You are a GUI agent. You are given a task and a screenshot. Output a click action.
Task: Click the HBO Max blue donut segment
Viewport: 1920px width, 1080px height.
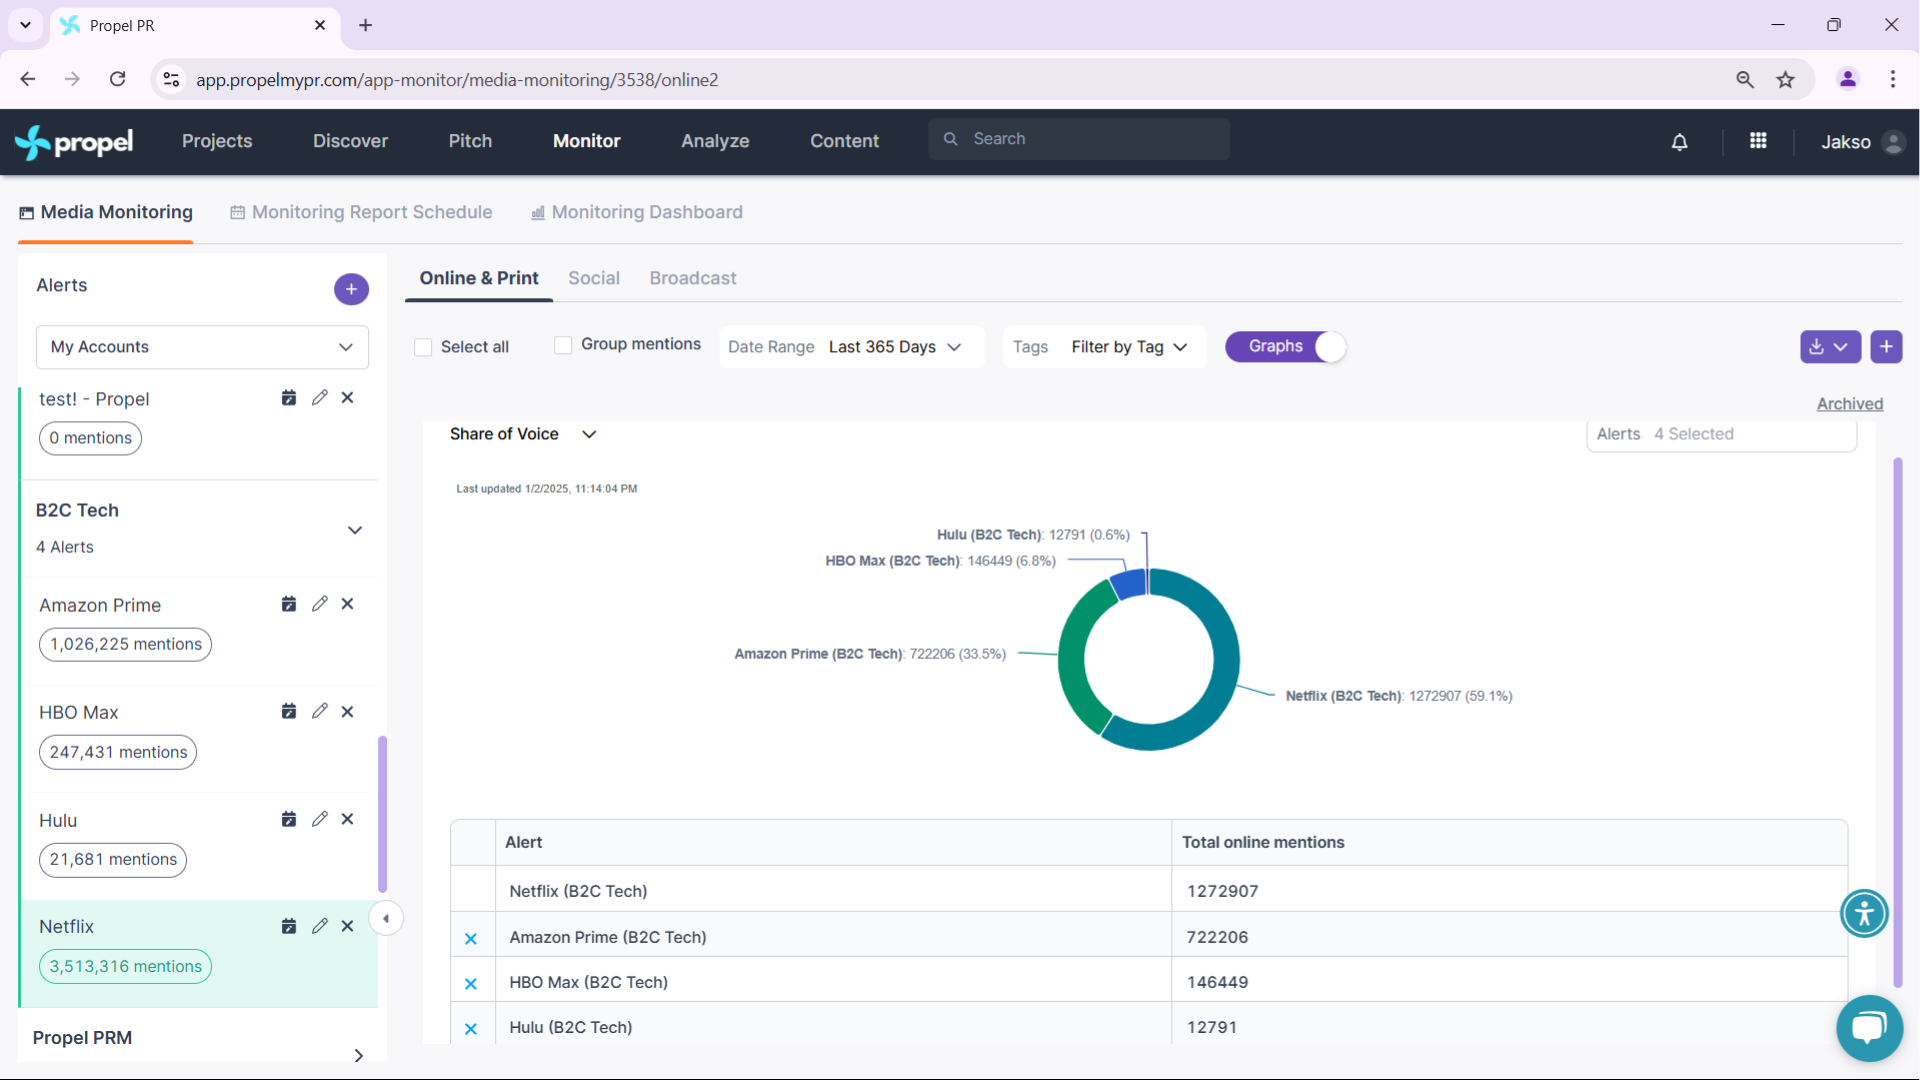1130,583
